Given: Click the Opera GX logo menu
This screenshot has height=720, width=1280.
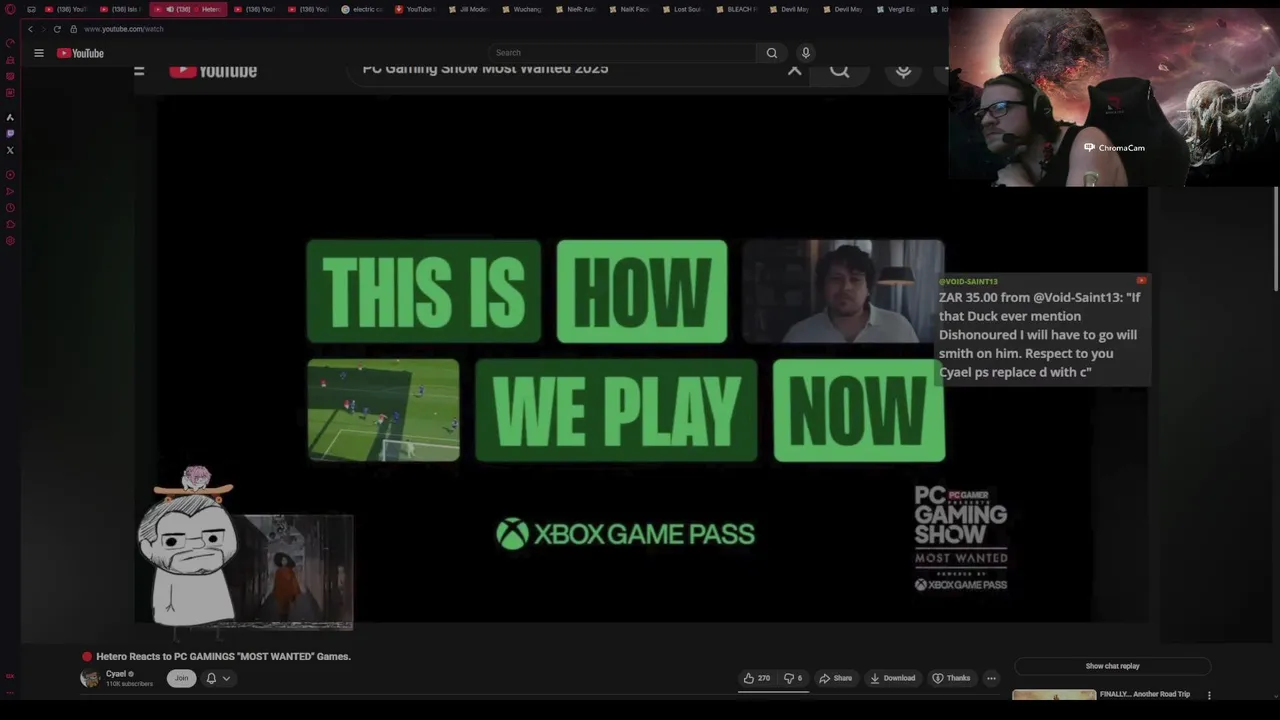Looking at the screenshot, I should tap(10, 10).
